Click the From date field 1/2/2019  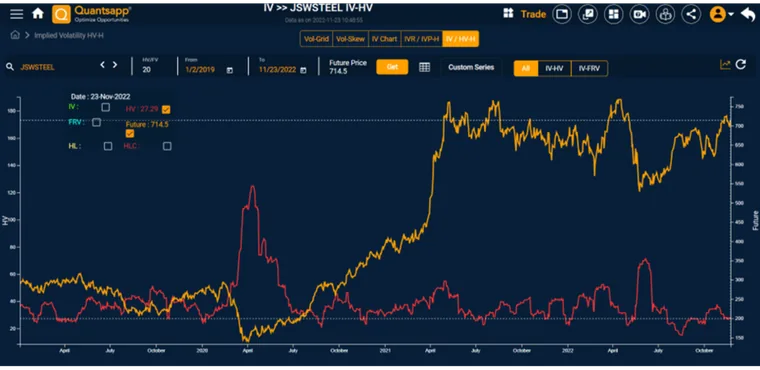point(200,70)
